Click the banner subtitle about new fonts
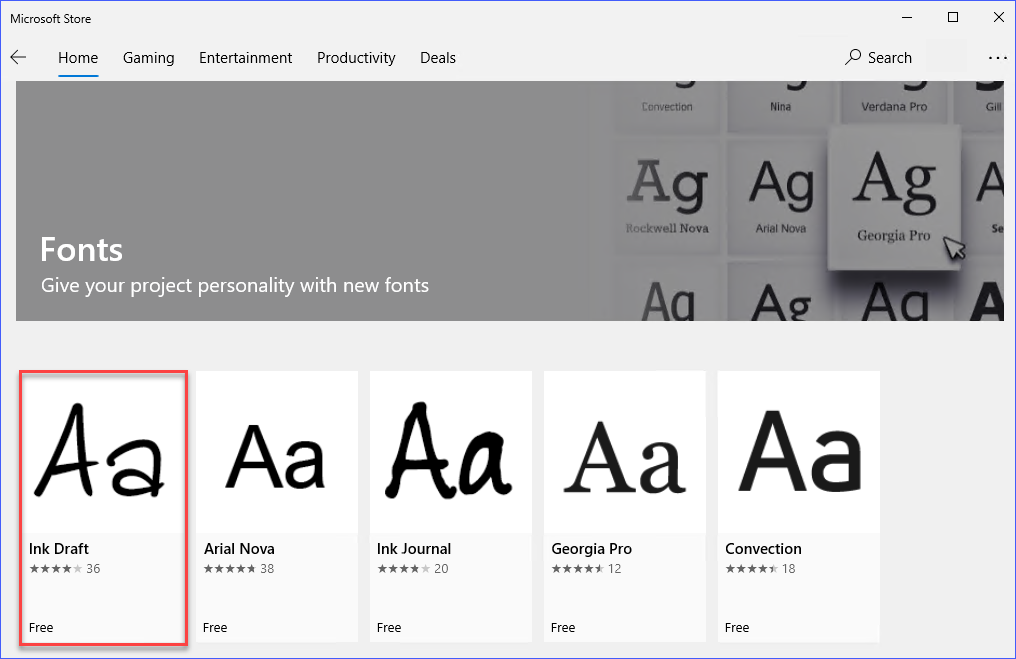 tap(235, 286)
